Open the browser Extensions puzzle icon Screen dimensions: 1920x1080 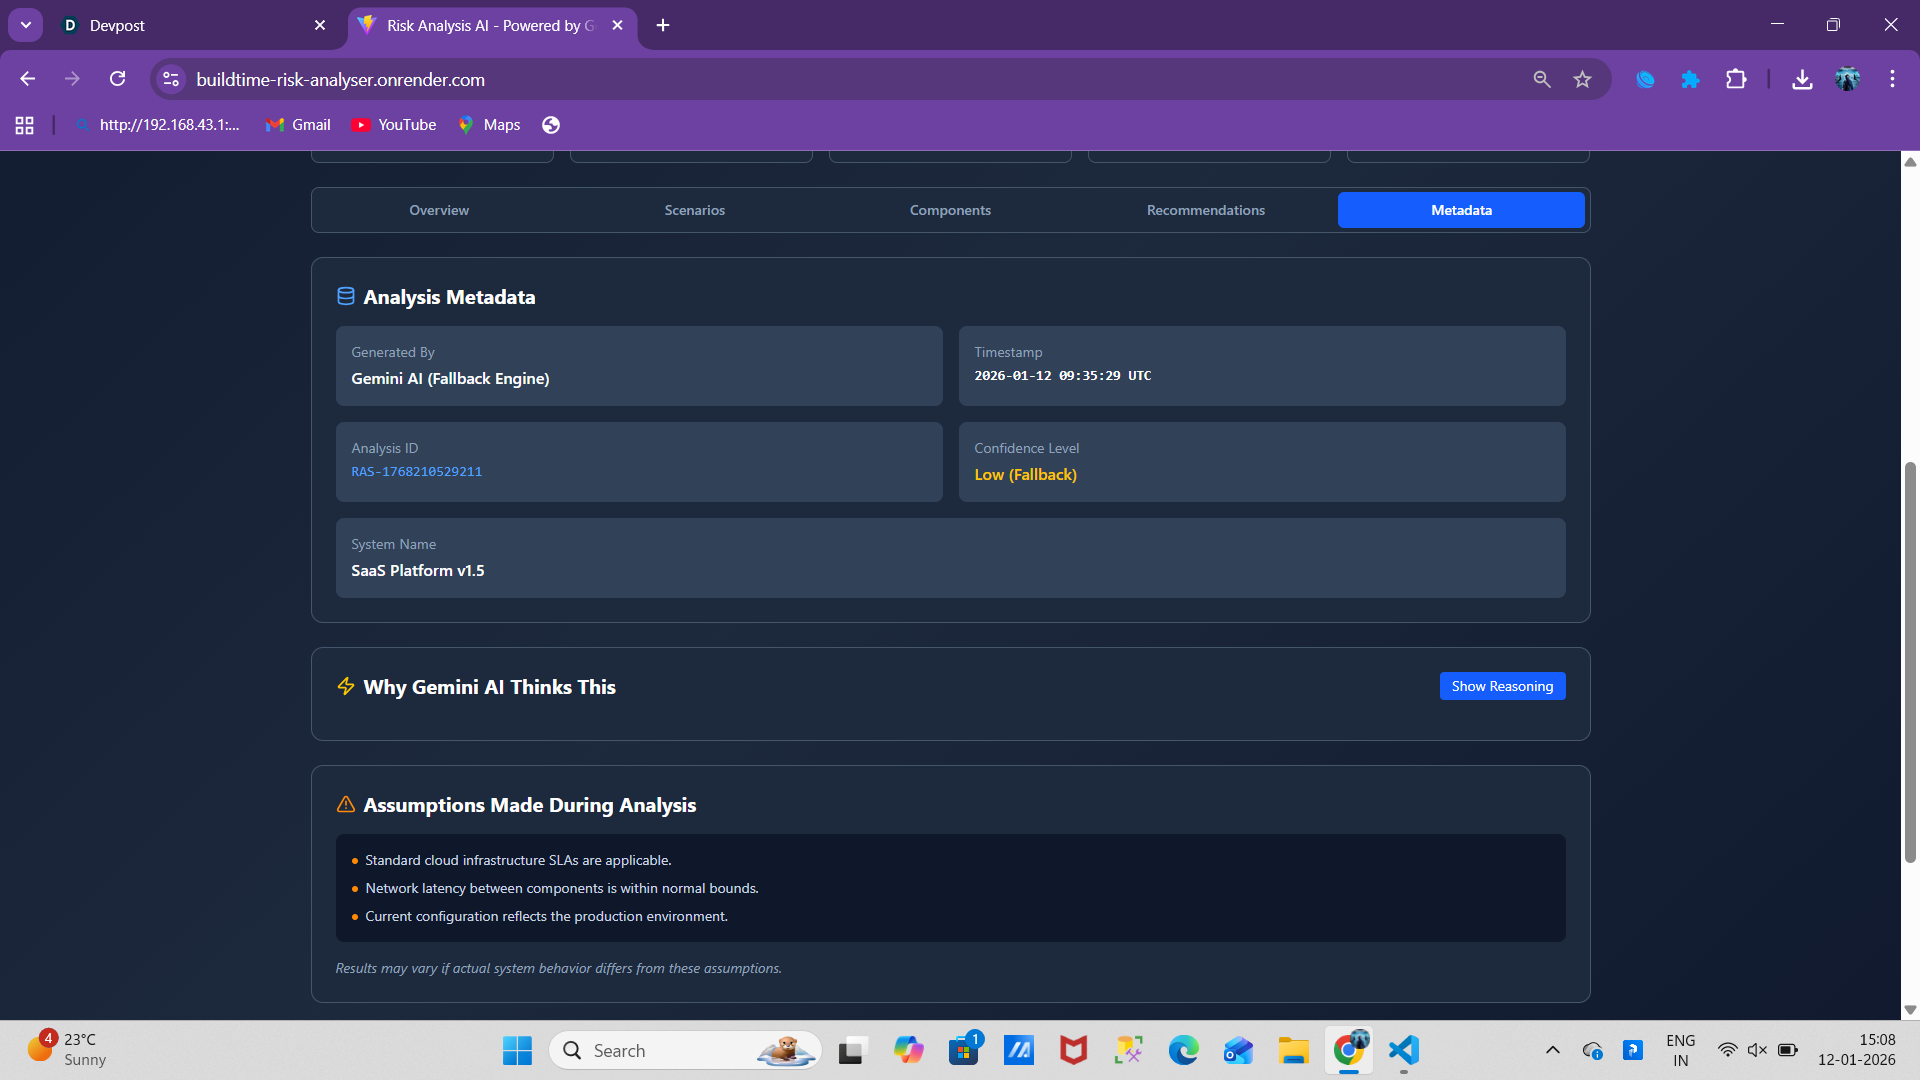tap(1736, 79)
